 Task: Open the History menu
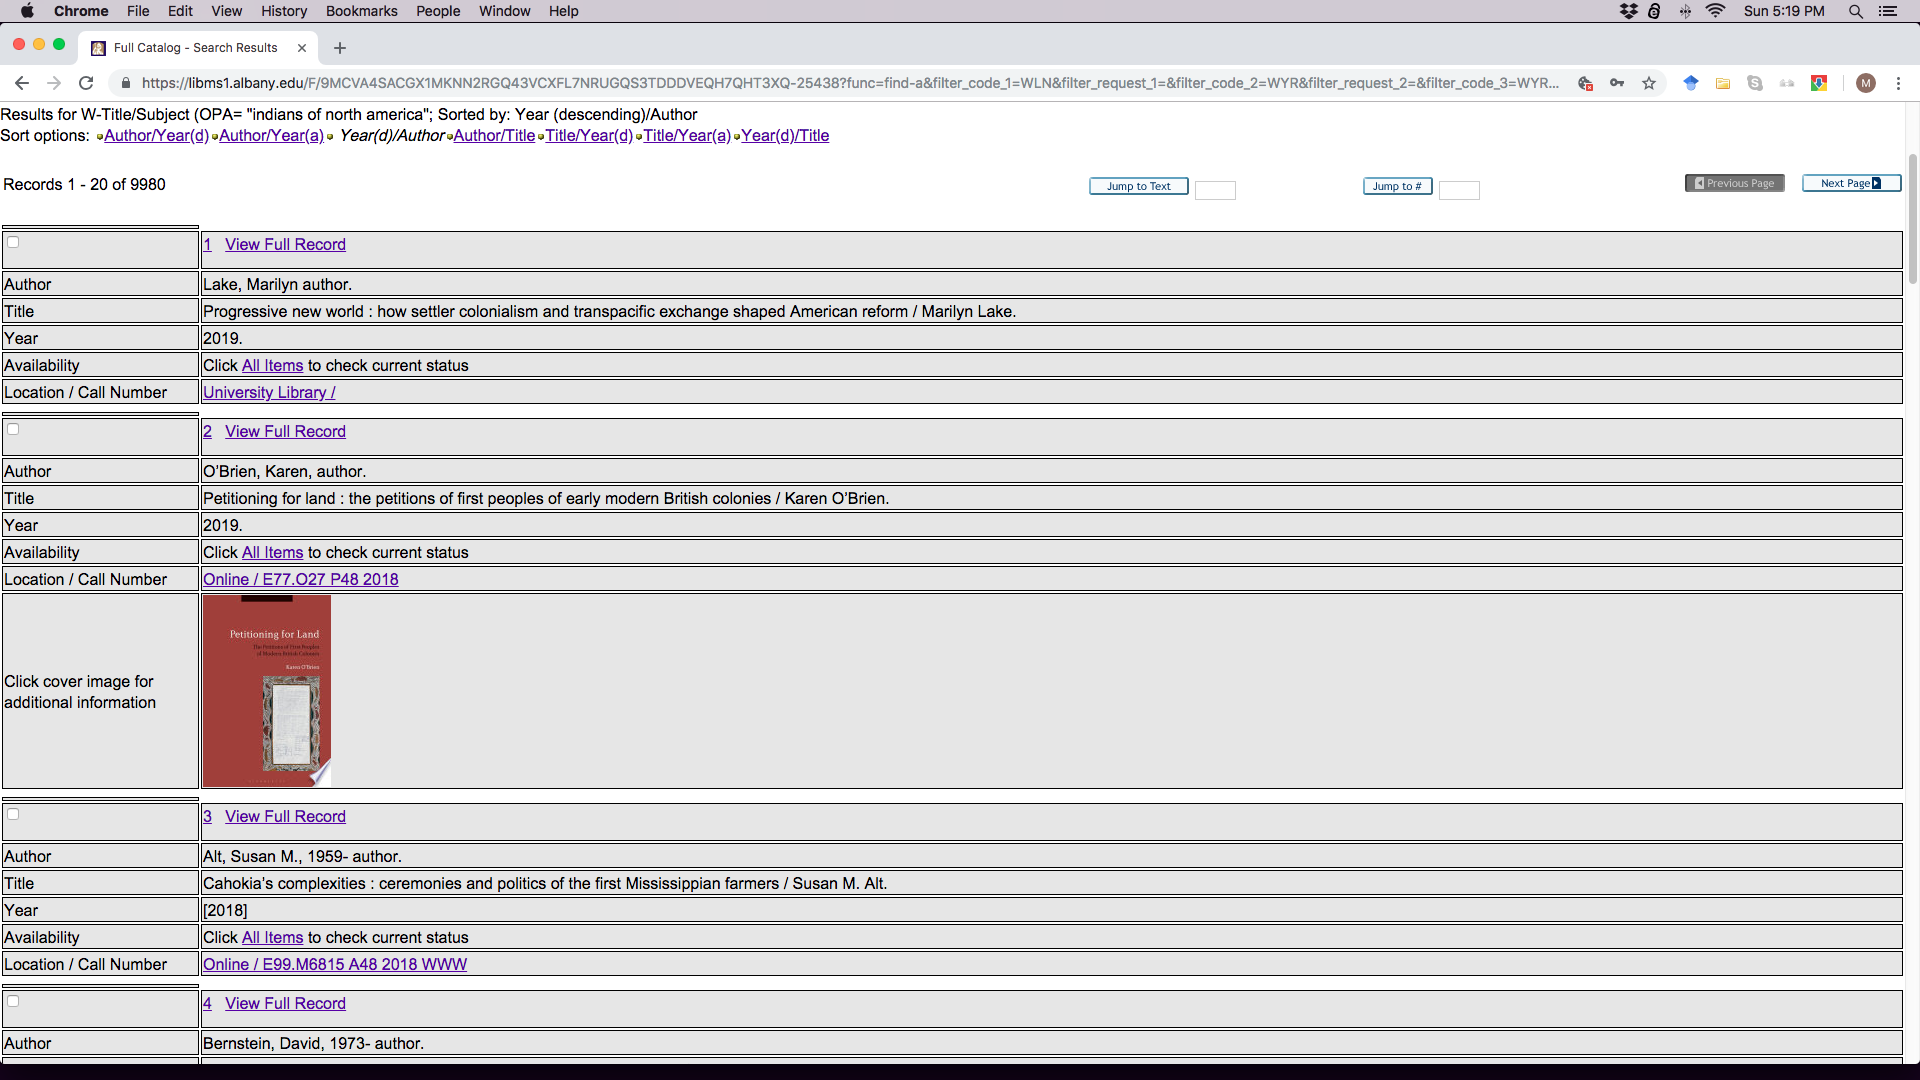click(x=284, y=11)
